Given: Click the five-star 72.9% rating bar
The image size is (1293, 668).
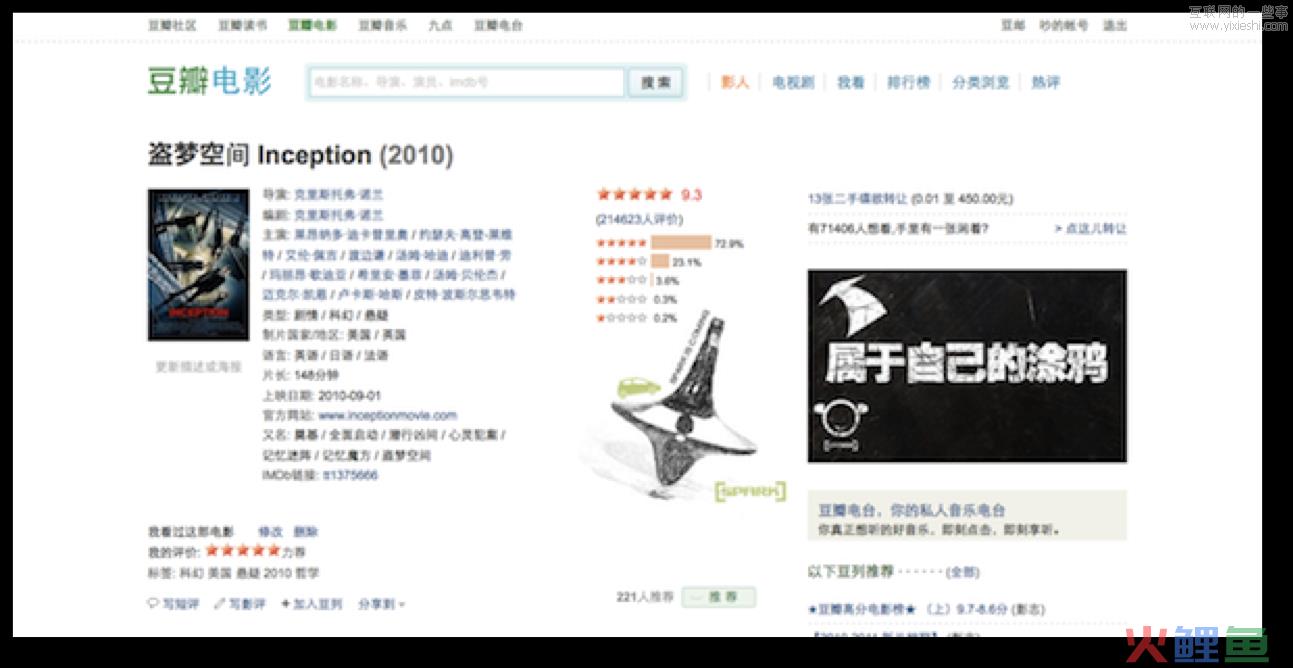Looking at the screenshot, I should pos(681,243).
